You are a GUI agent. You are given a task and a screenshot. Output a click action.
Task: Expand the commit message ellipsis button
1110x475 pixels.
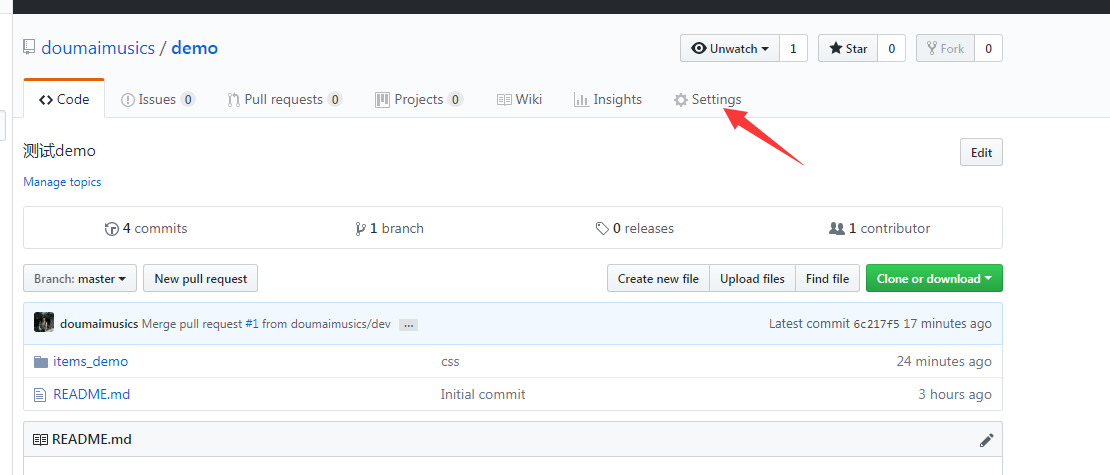click(408, 324)
